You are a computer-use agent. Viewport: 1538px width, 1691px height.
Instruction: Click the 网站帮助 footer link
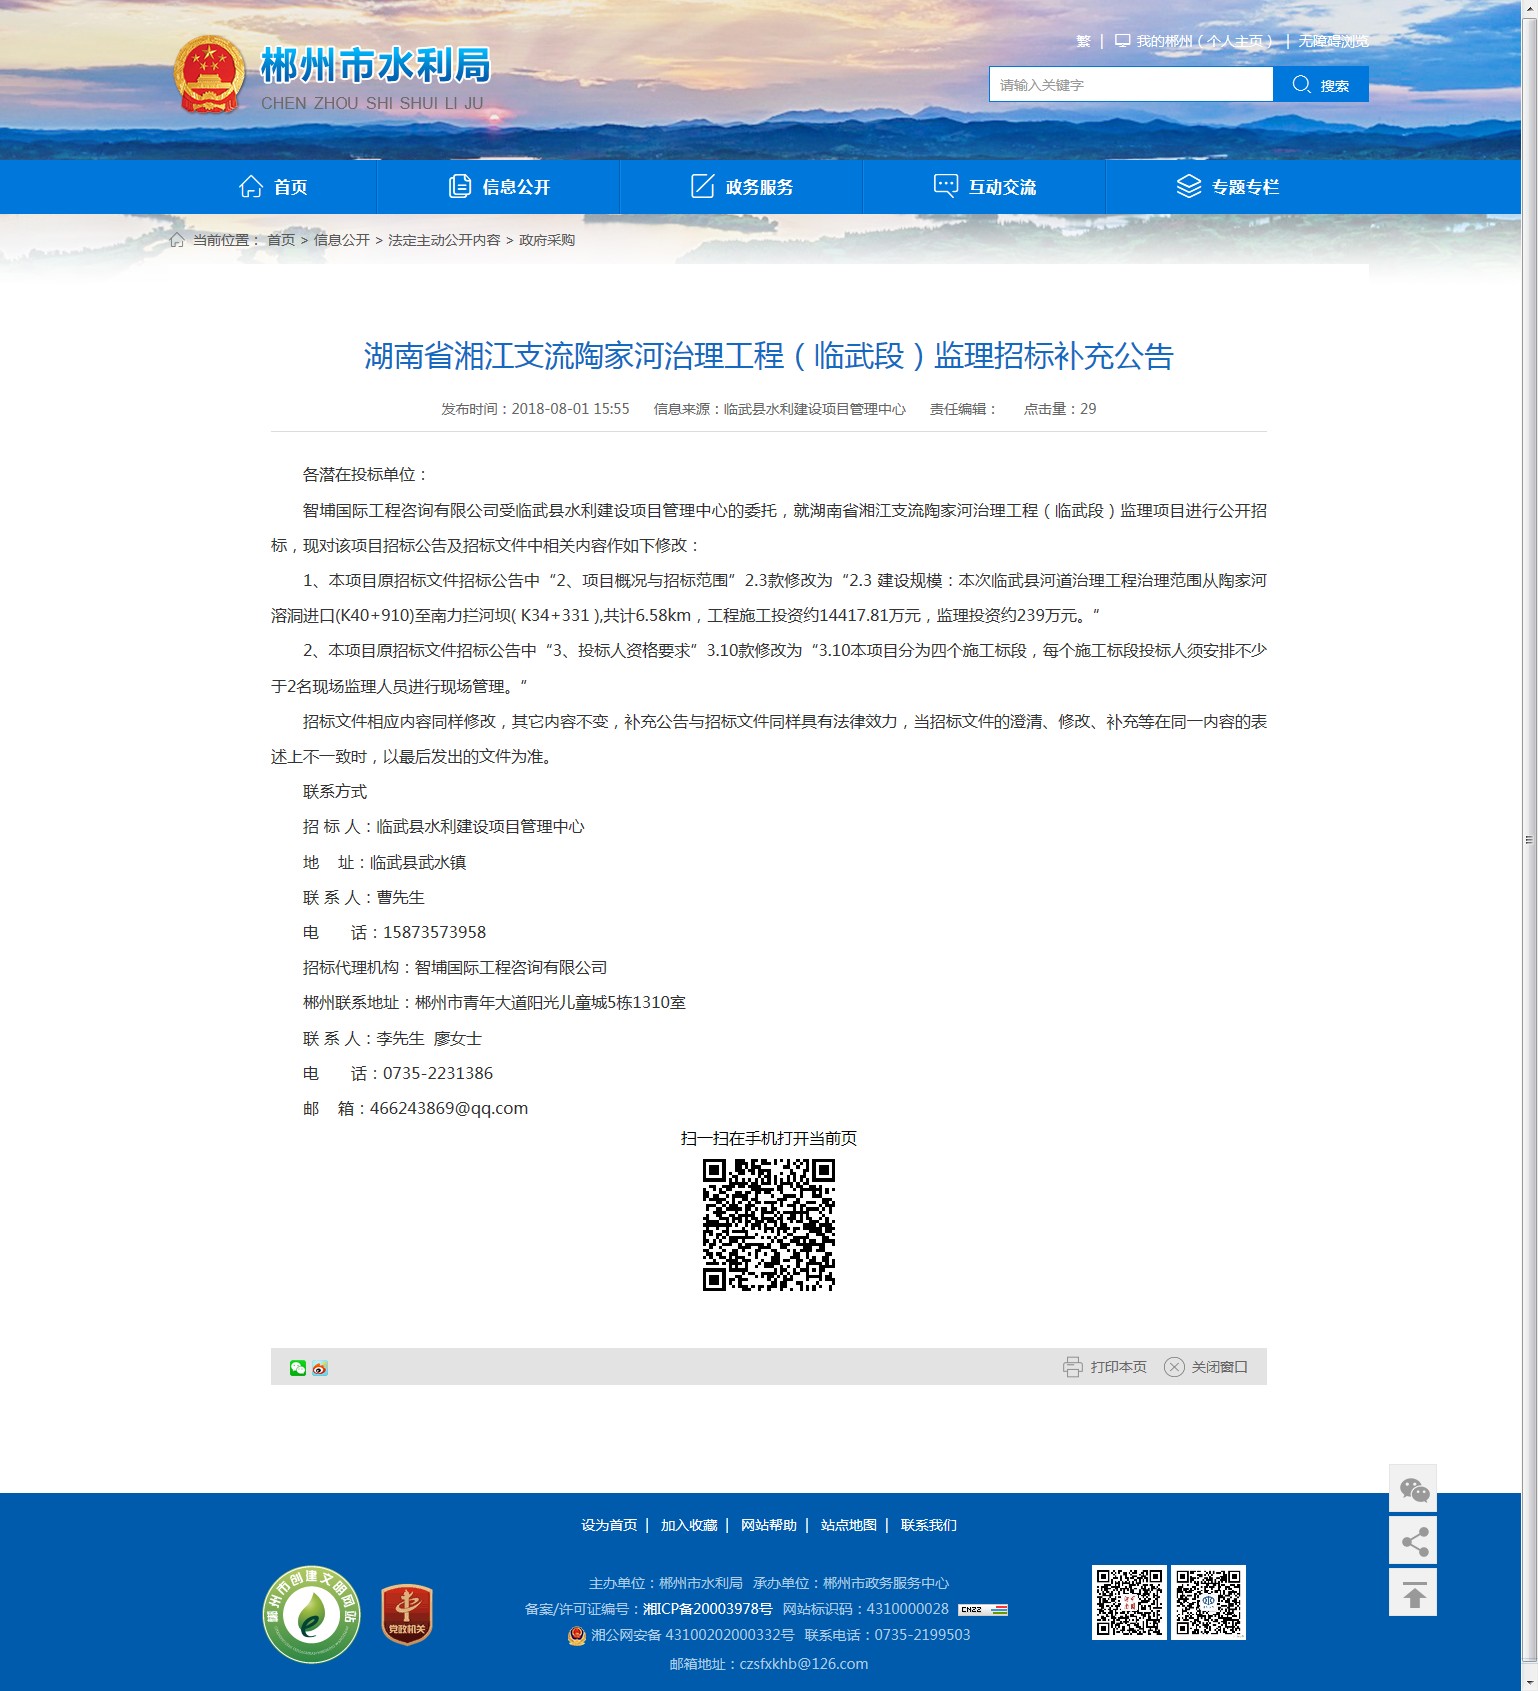768,1525
